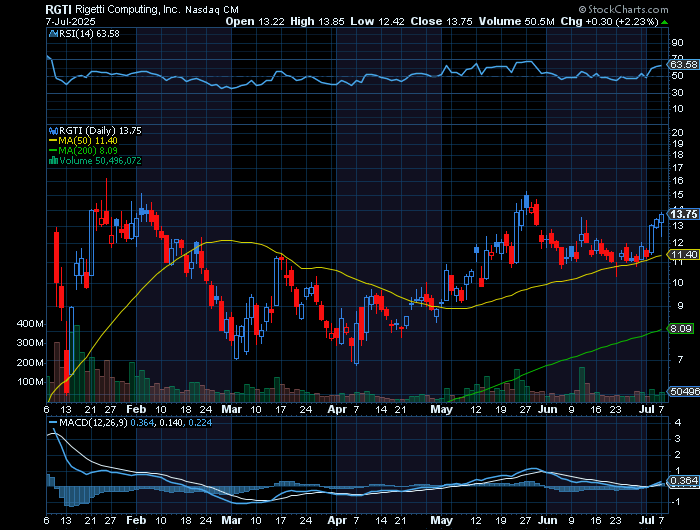Click the 17 label on the price axis

pos(677,168)
